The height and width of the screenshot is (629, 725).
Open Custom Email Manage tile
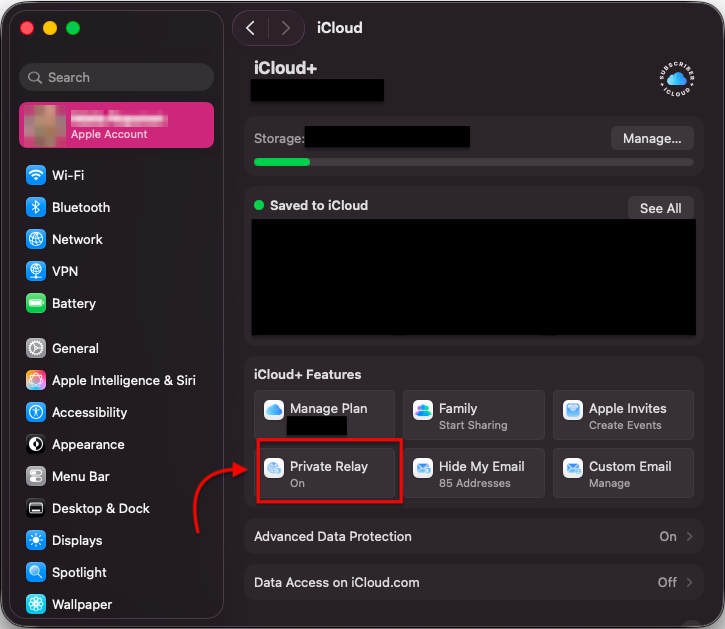(623, 473)
